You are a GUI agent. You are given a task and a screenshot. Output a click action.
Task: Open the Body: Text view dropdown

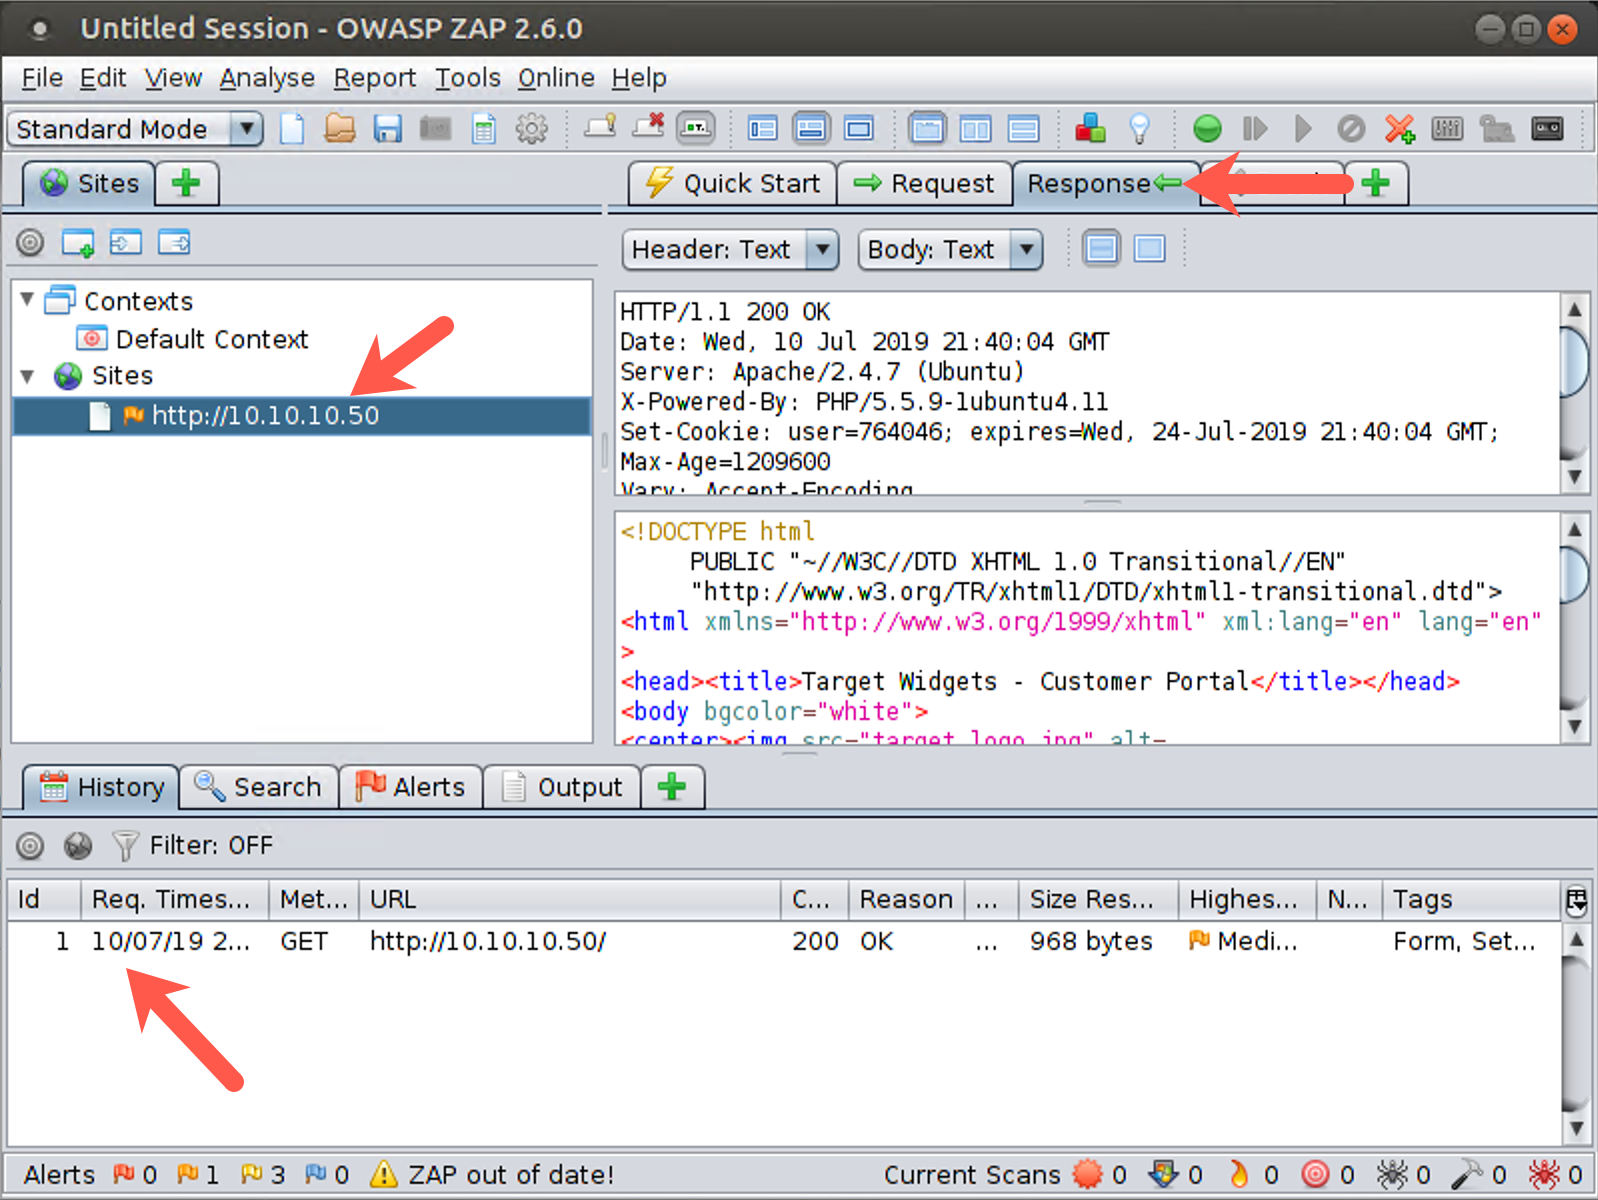click(x=950, y=249)
